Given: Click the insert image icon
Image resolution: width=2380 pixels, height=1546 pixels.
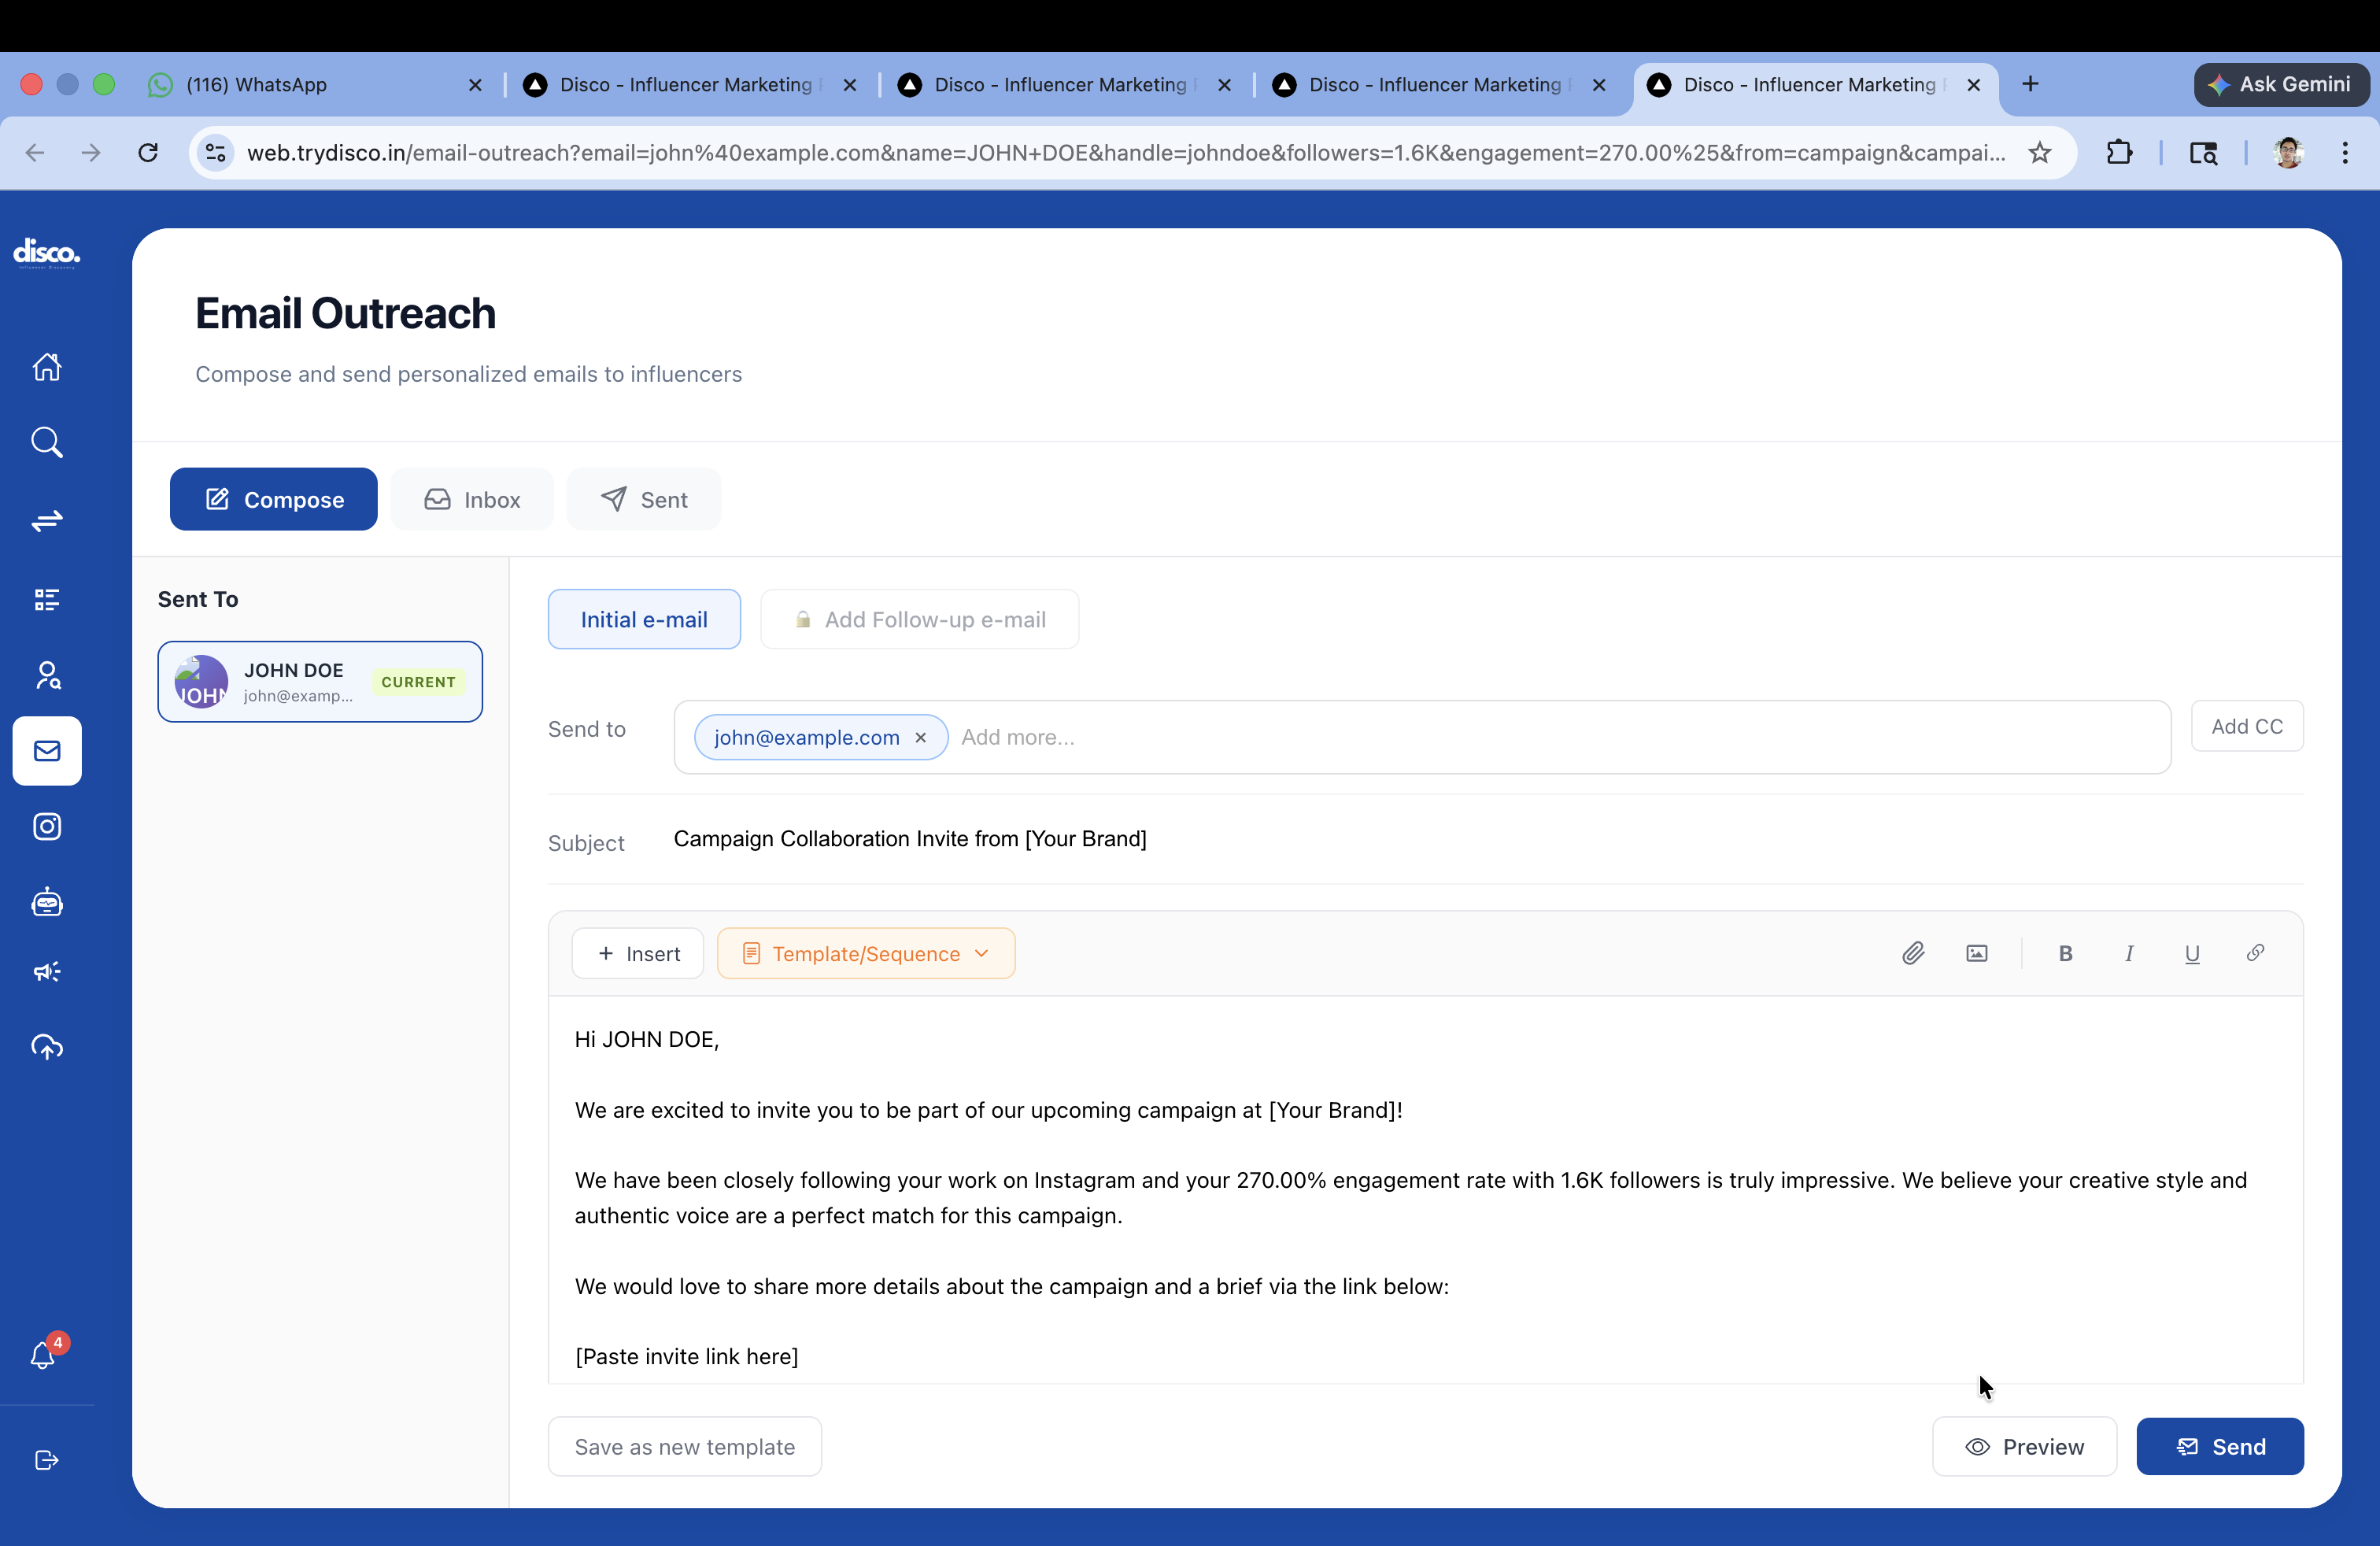Looking at the screenshot, I should (x=1976, y=953).
